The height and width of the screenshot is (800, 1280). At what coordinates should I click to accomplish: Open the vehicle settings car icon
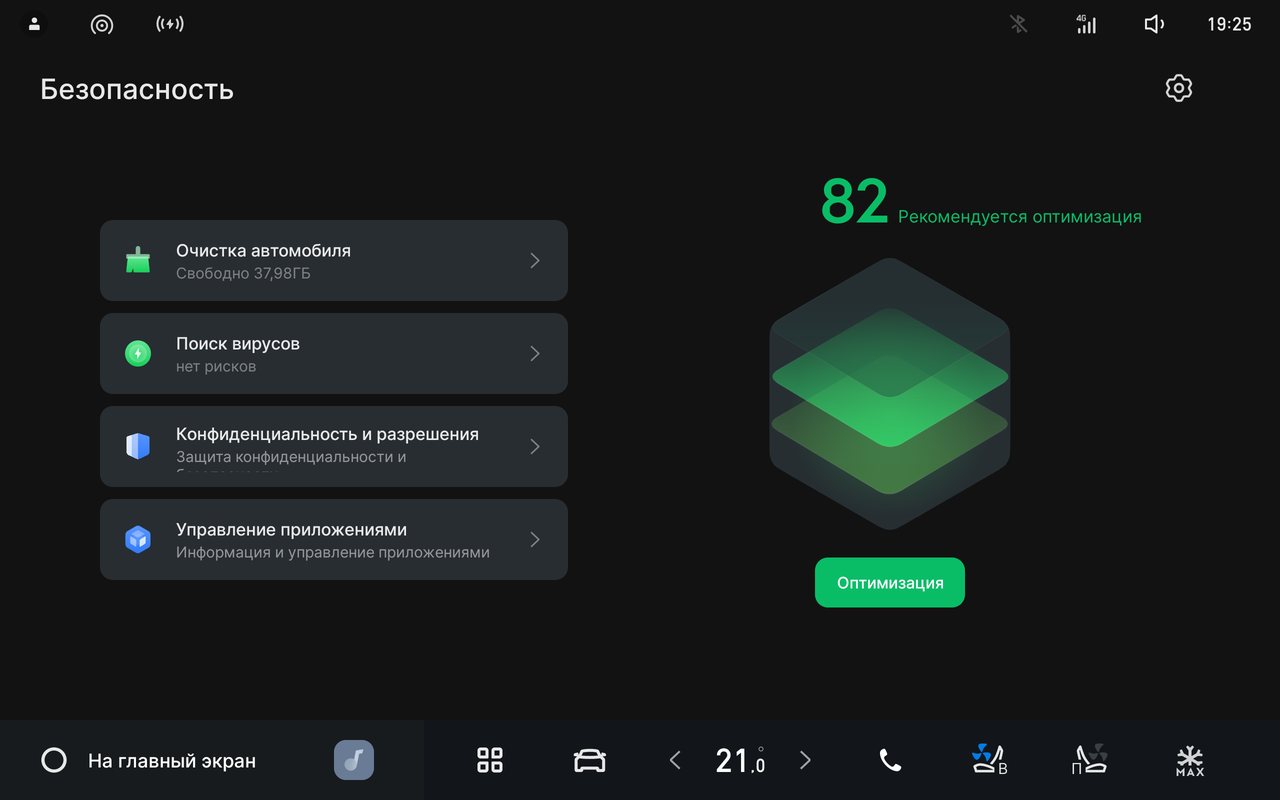590,761
